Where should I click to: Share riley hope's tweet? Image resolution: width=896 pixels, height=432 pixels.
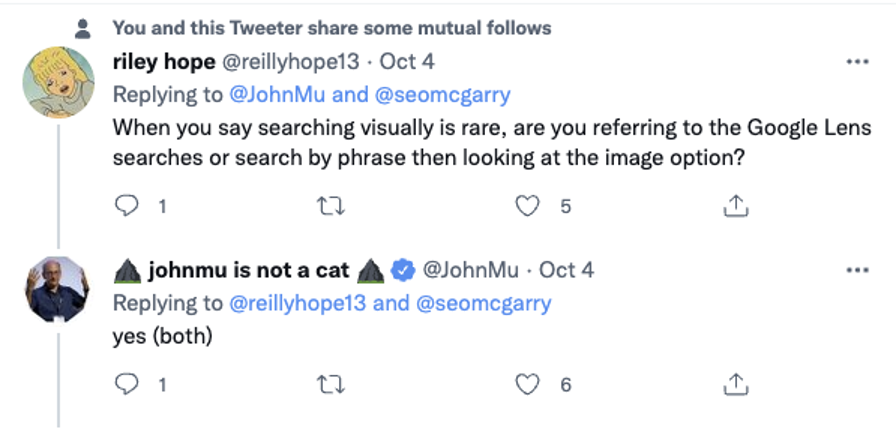click(x=735, y=206)
